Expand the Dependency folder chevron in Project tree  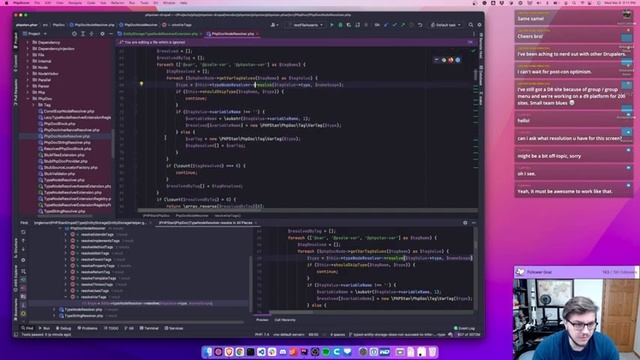pyautogui.click(x=28, y=42)
